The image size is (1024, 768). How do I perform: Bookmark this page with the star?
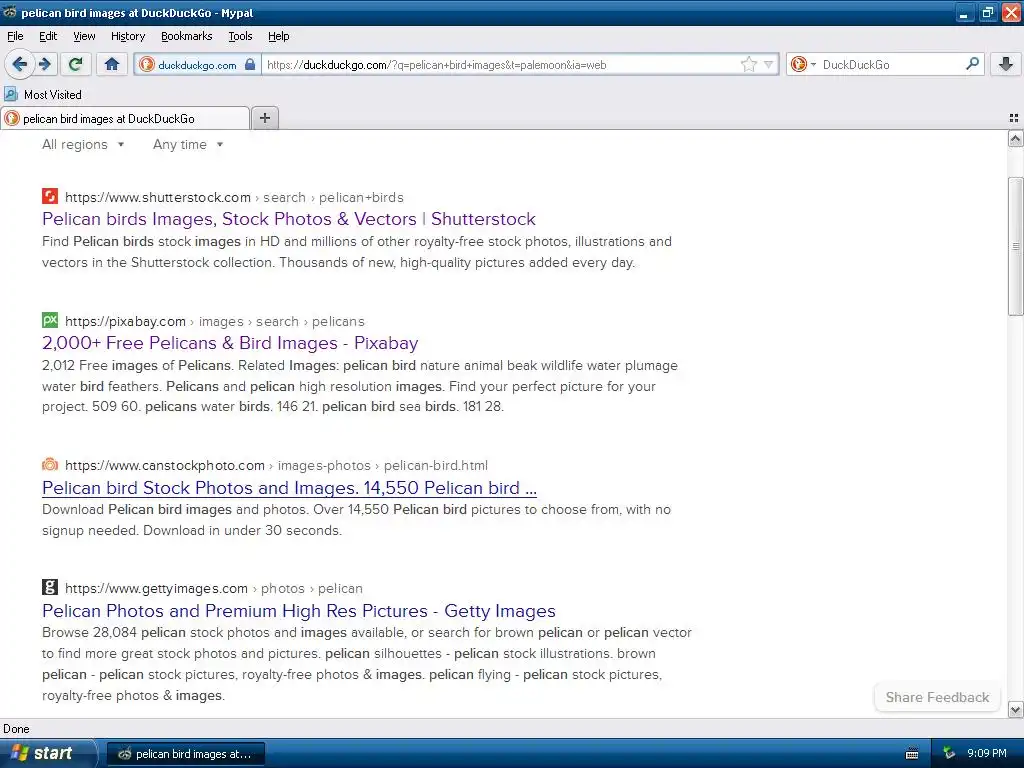coord(748,64)
